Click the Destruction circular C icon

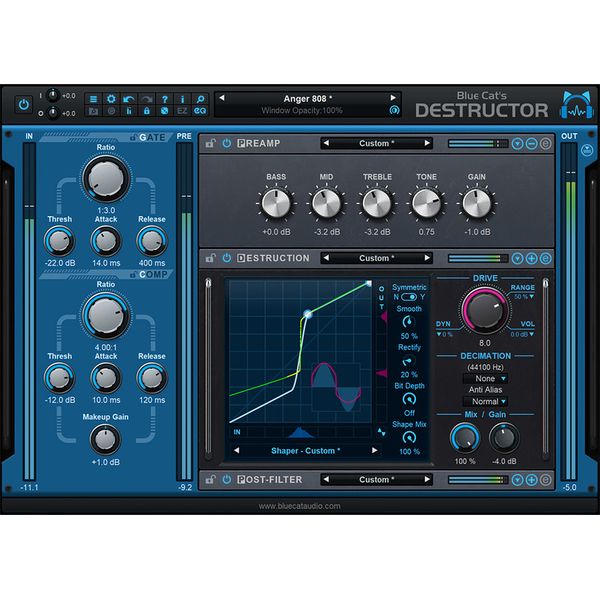pos(546,258)
